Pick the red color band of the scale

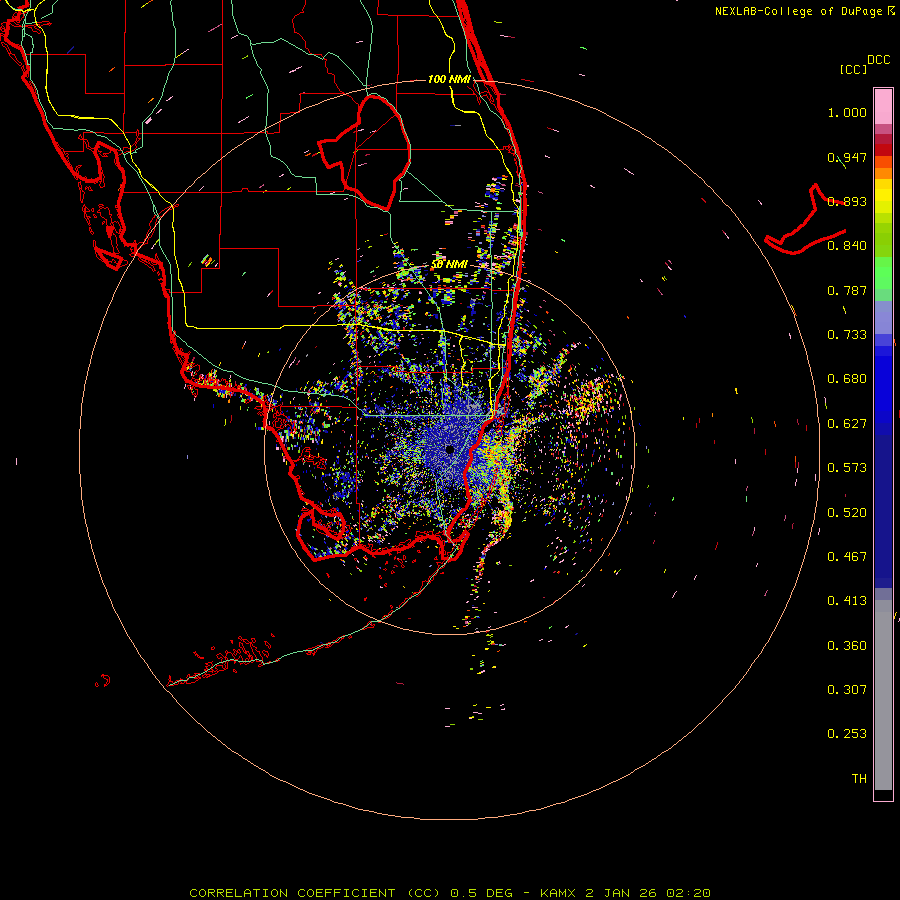point(883,150)
